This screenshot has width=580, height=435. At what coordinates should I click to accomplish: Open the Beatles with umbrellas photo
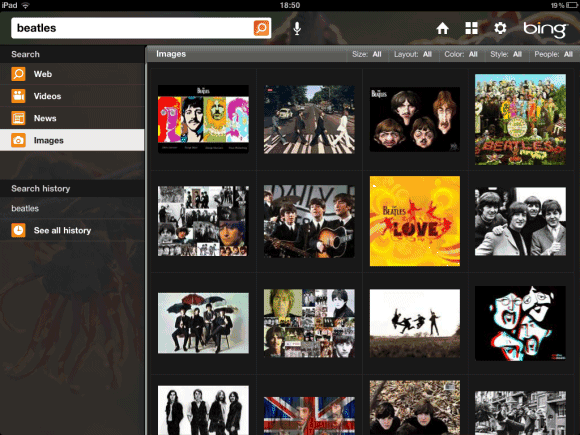(x=203, y=323)
